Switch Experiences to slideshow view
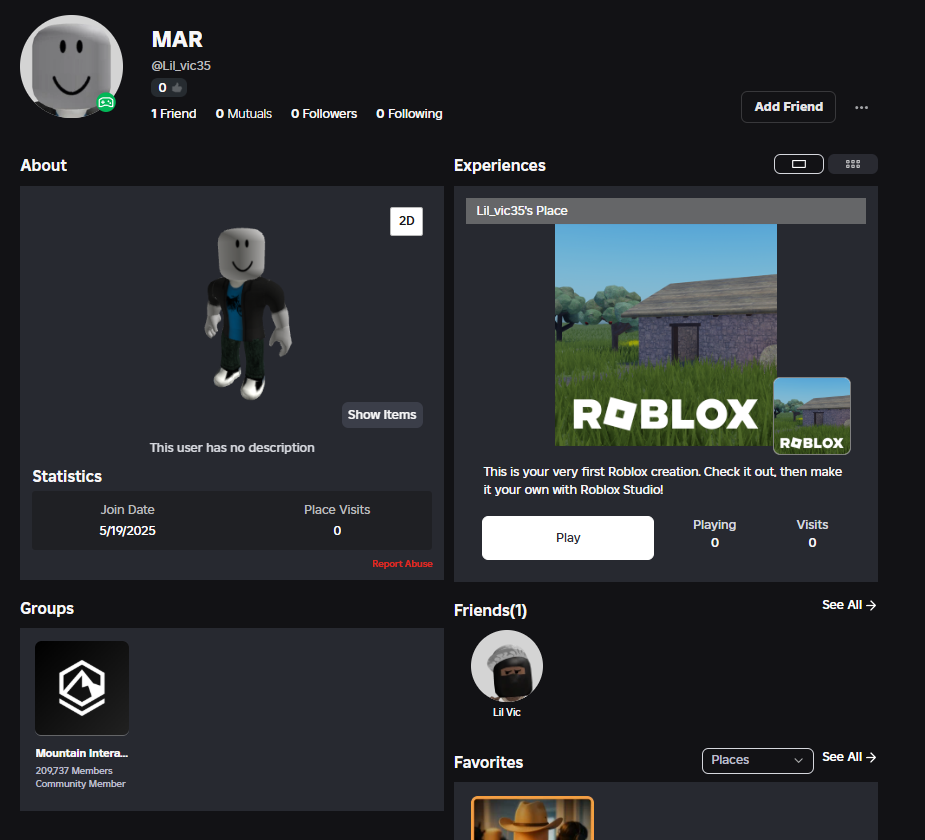This screenshot has height=840, width=925. [799, 164]
